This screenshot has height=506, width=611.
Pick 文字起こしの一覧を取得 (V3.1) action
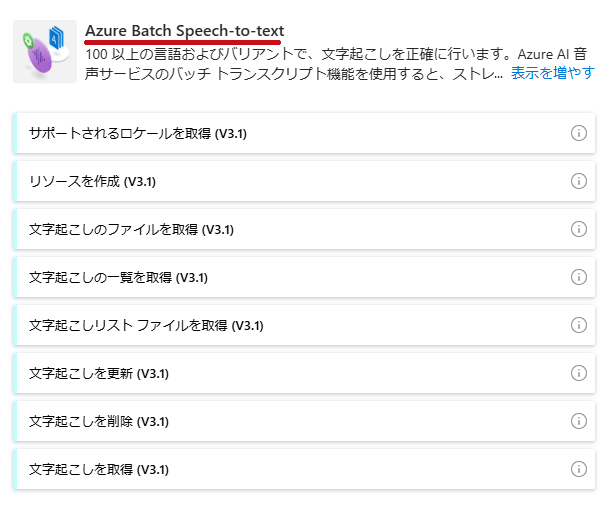(x=304, y=277)
